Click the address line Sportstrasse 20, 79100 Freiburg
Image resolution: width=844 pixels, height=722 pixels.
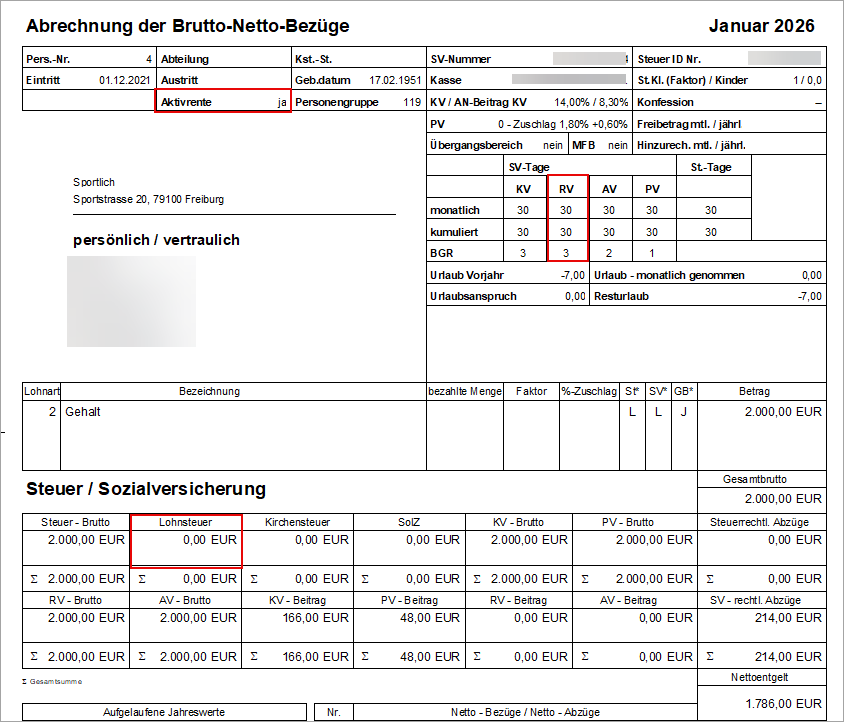point(148,199)
